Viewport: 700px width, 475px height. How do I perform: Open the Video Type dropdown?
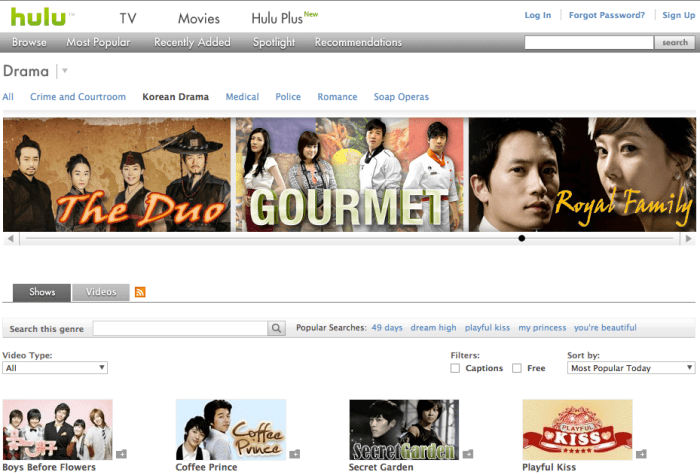[55, 368]
